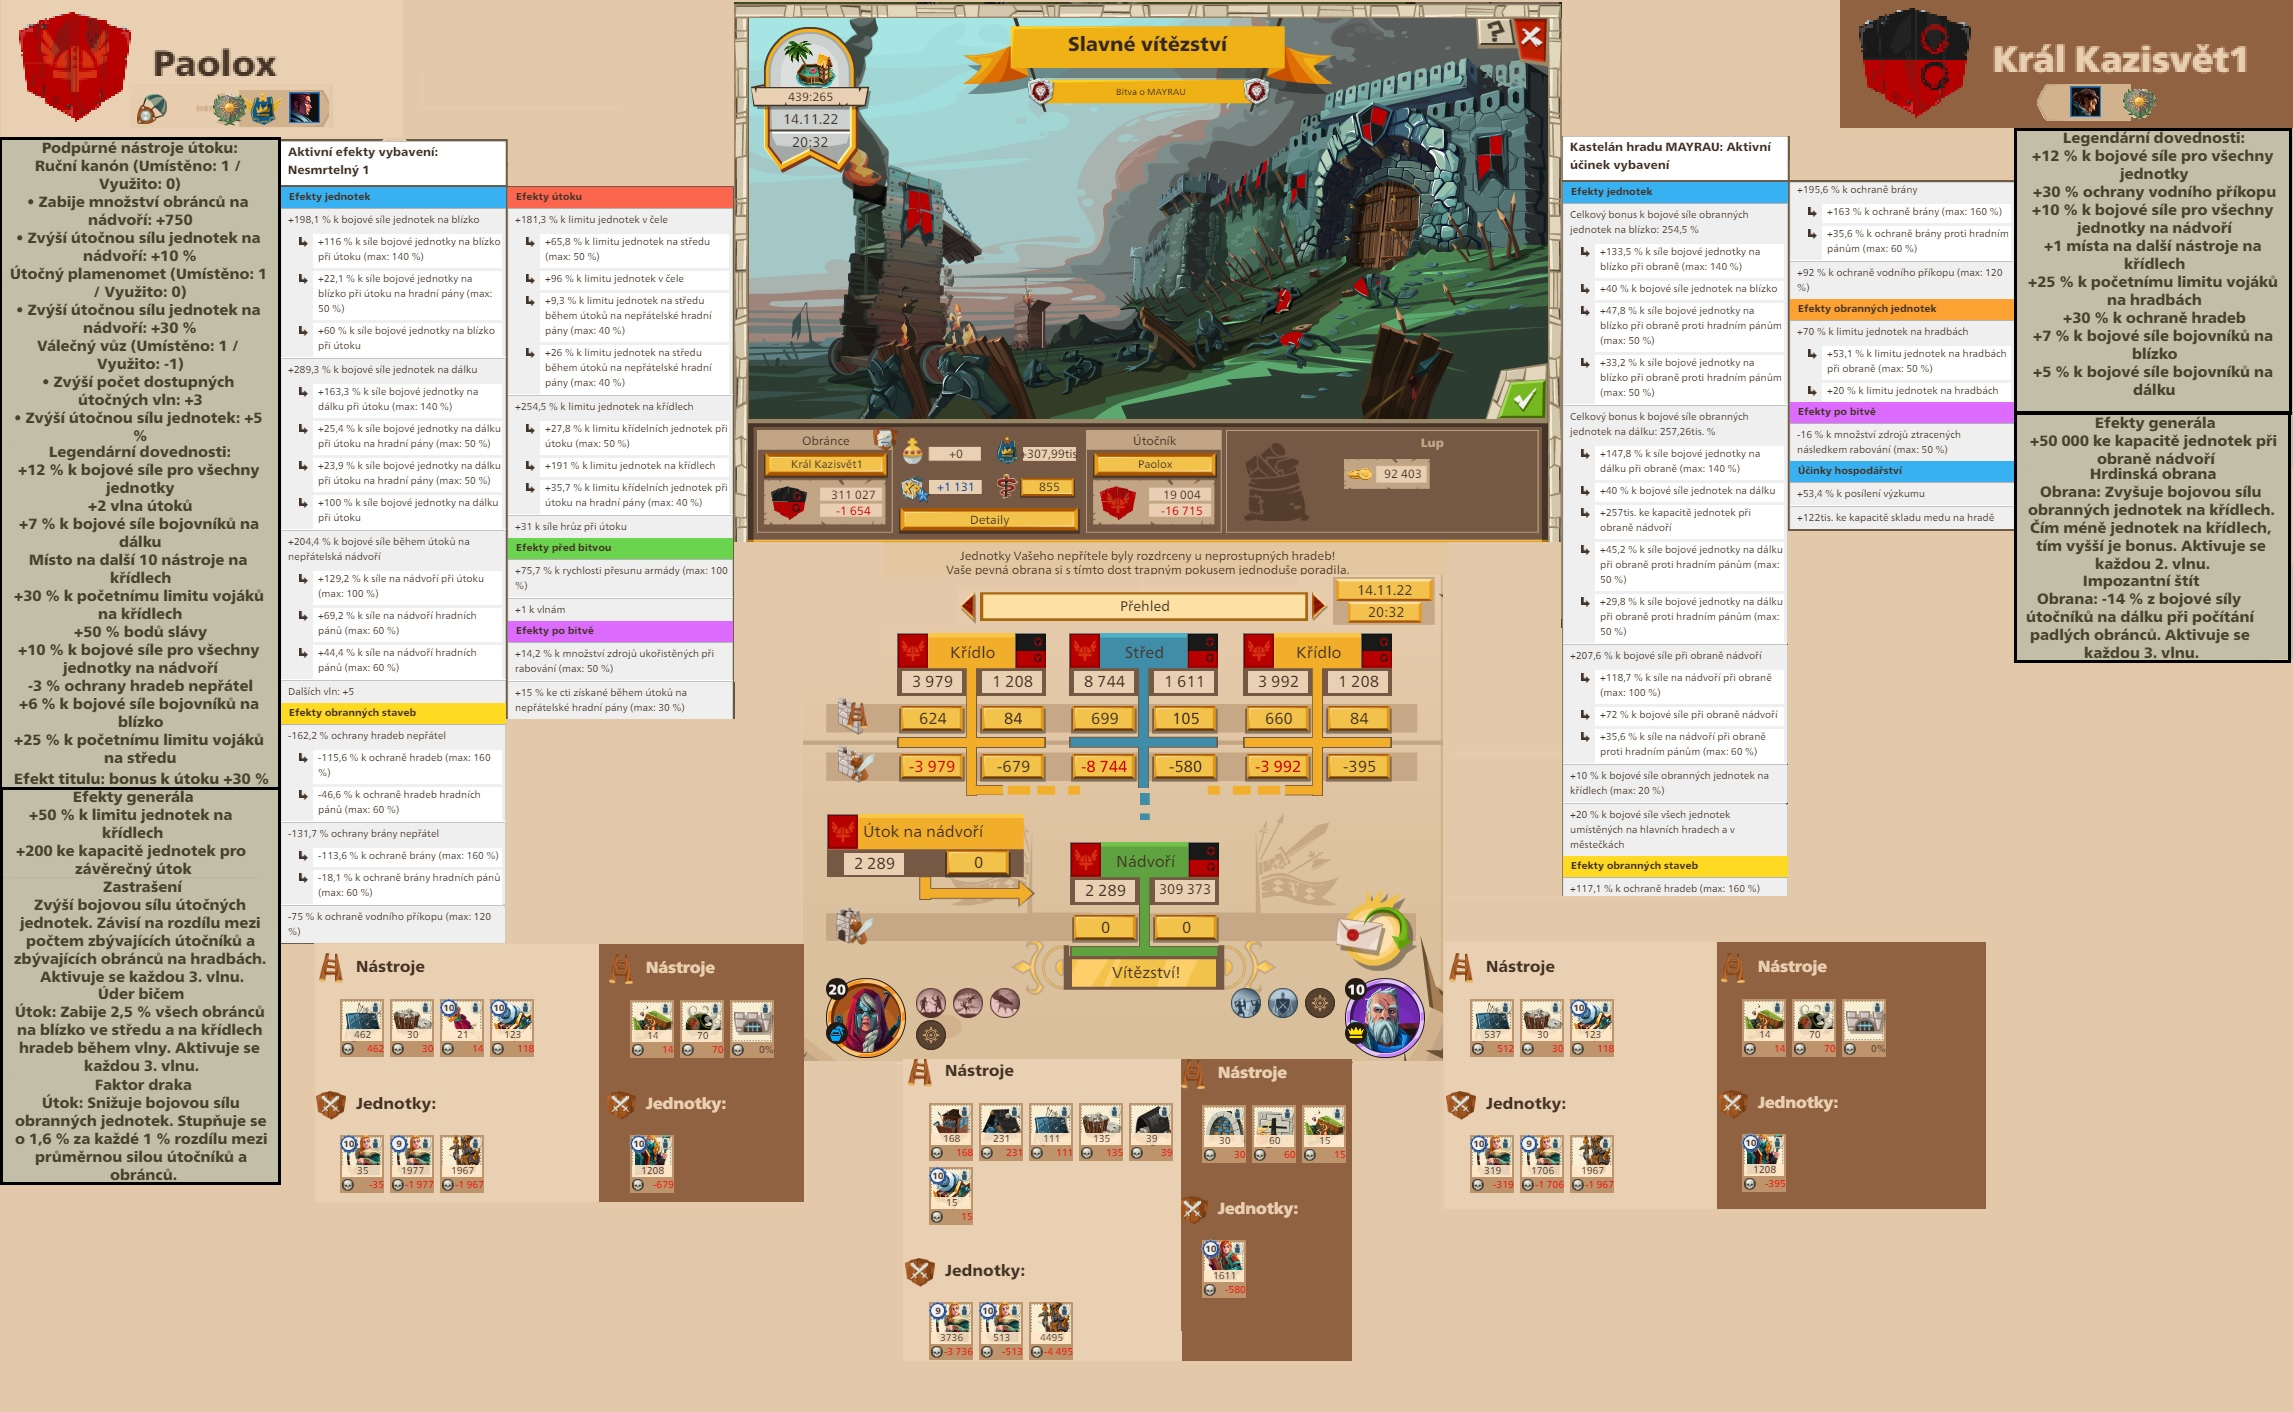Image resolution: width=2293 pixels, height=1412 pixels.
Task: Click the loot sack icon under Lup
Action: tap(1276, 484)
